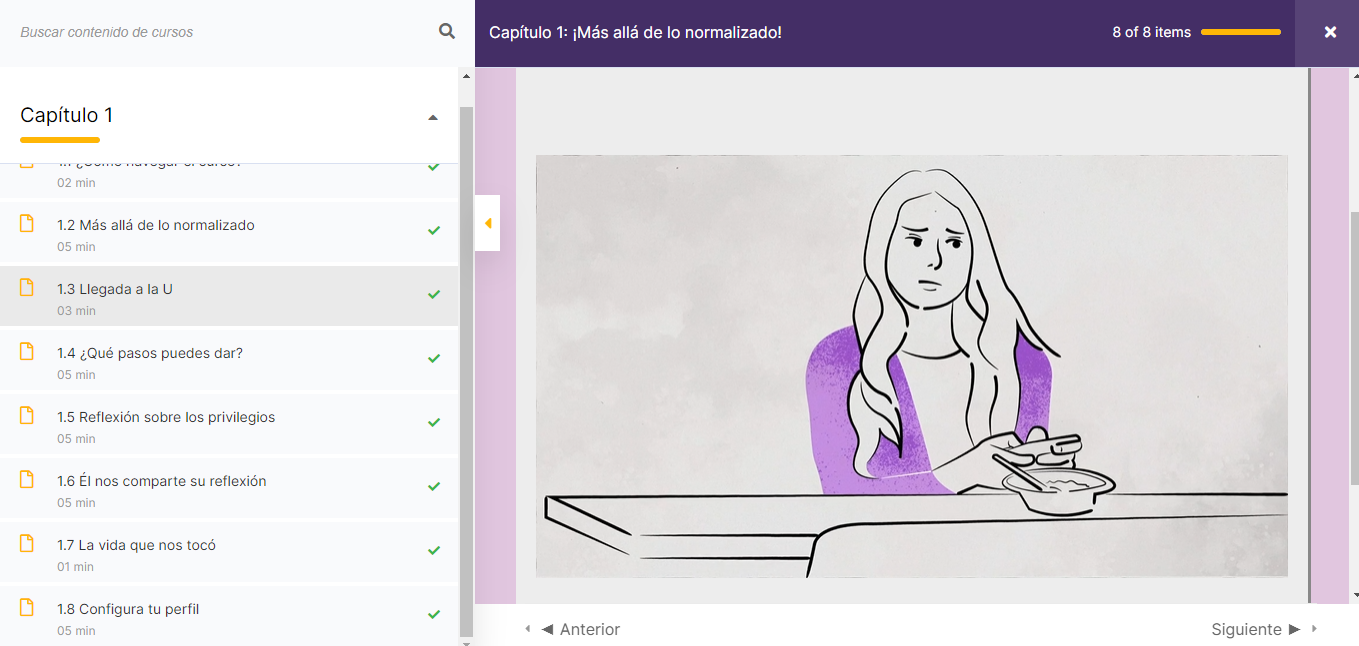Click document icon beside 1.2 Más allá de lo normalizado
This screenshot has height=646, width=1359.
tap(28, 223)
